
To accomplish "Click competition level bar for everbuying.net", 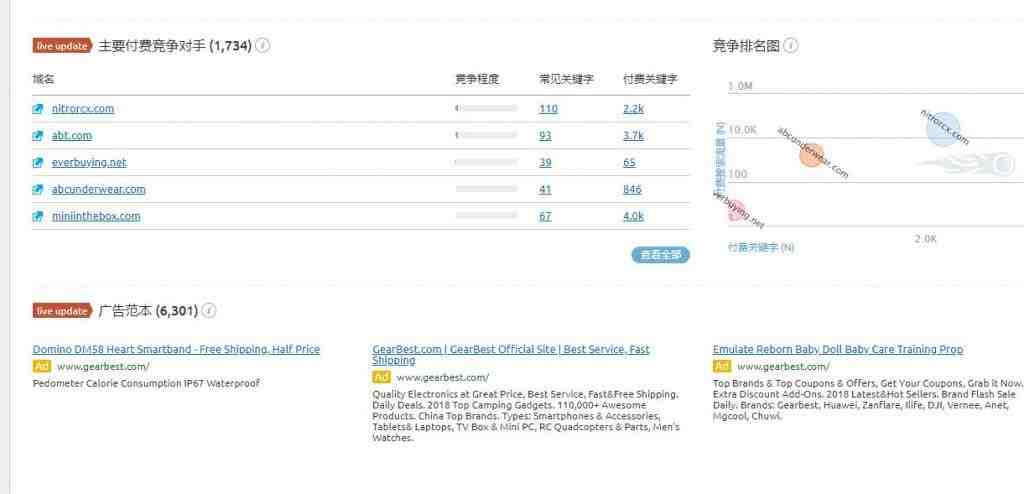I will [x=486, y=162].
